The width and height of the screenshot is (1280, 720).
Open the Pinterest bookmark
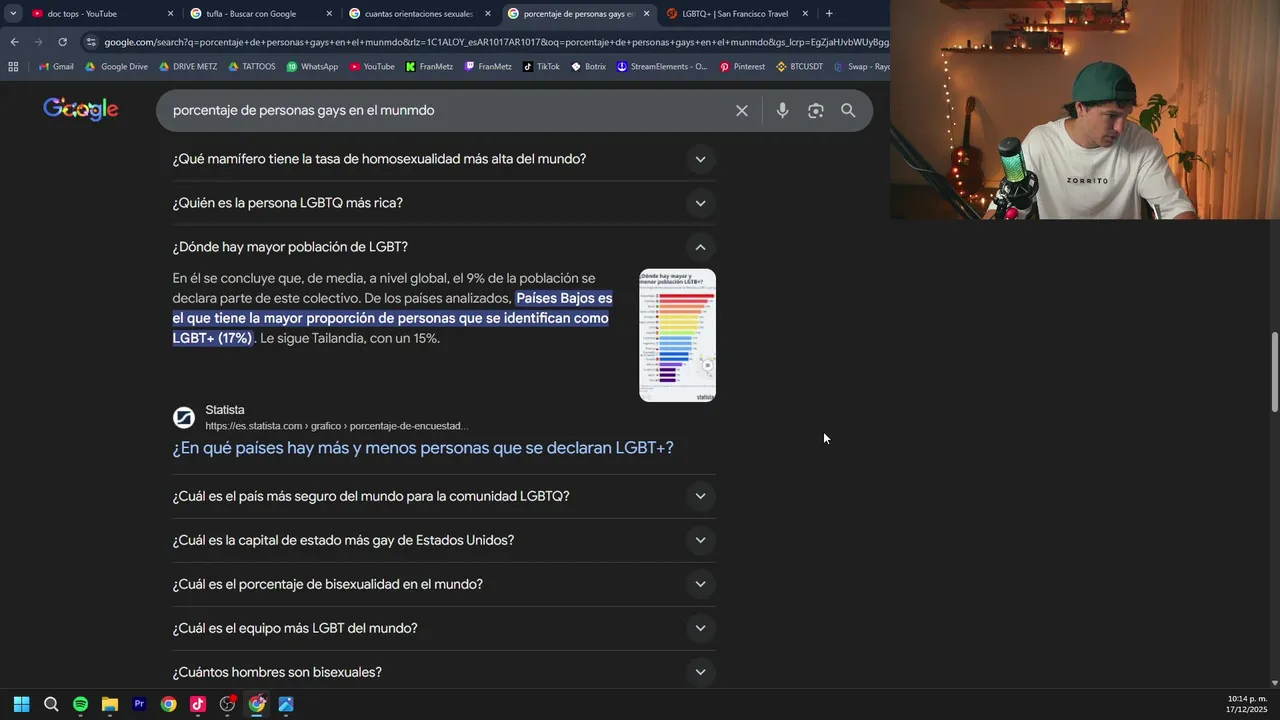click(742, 67)
